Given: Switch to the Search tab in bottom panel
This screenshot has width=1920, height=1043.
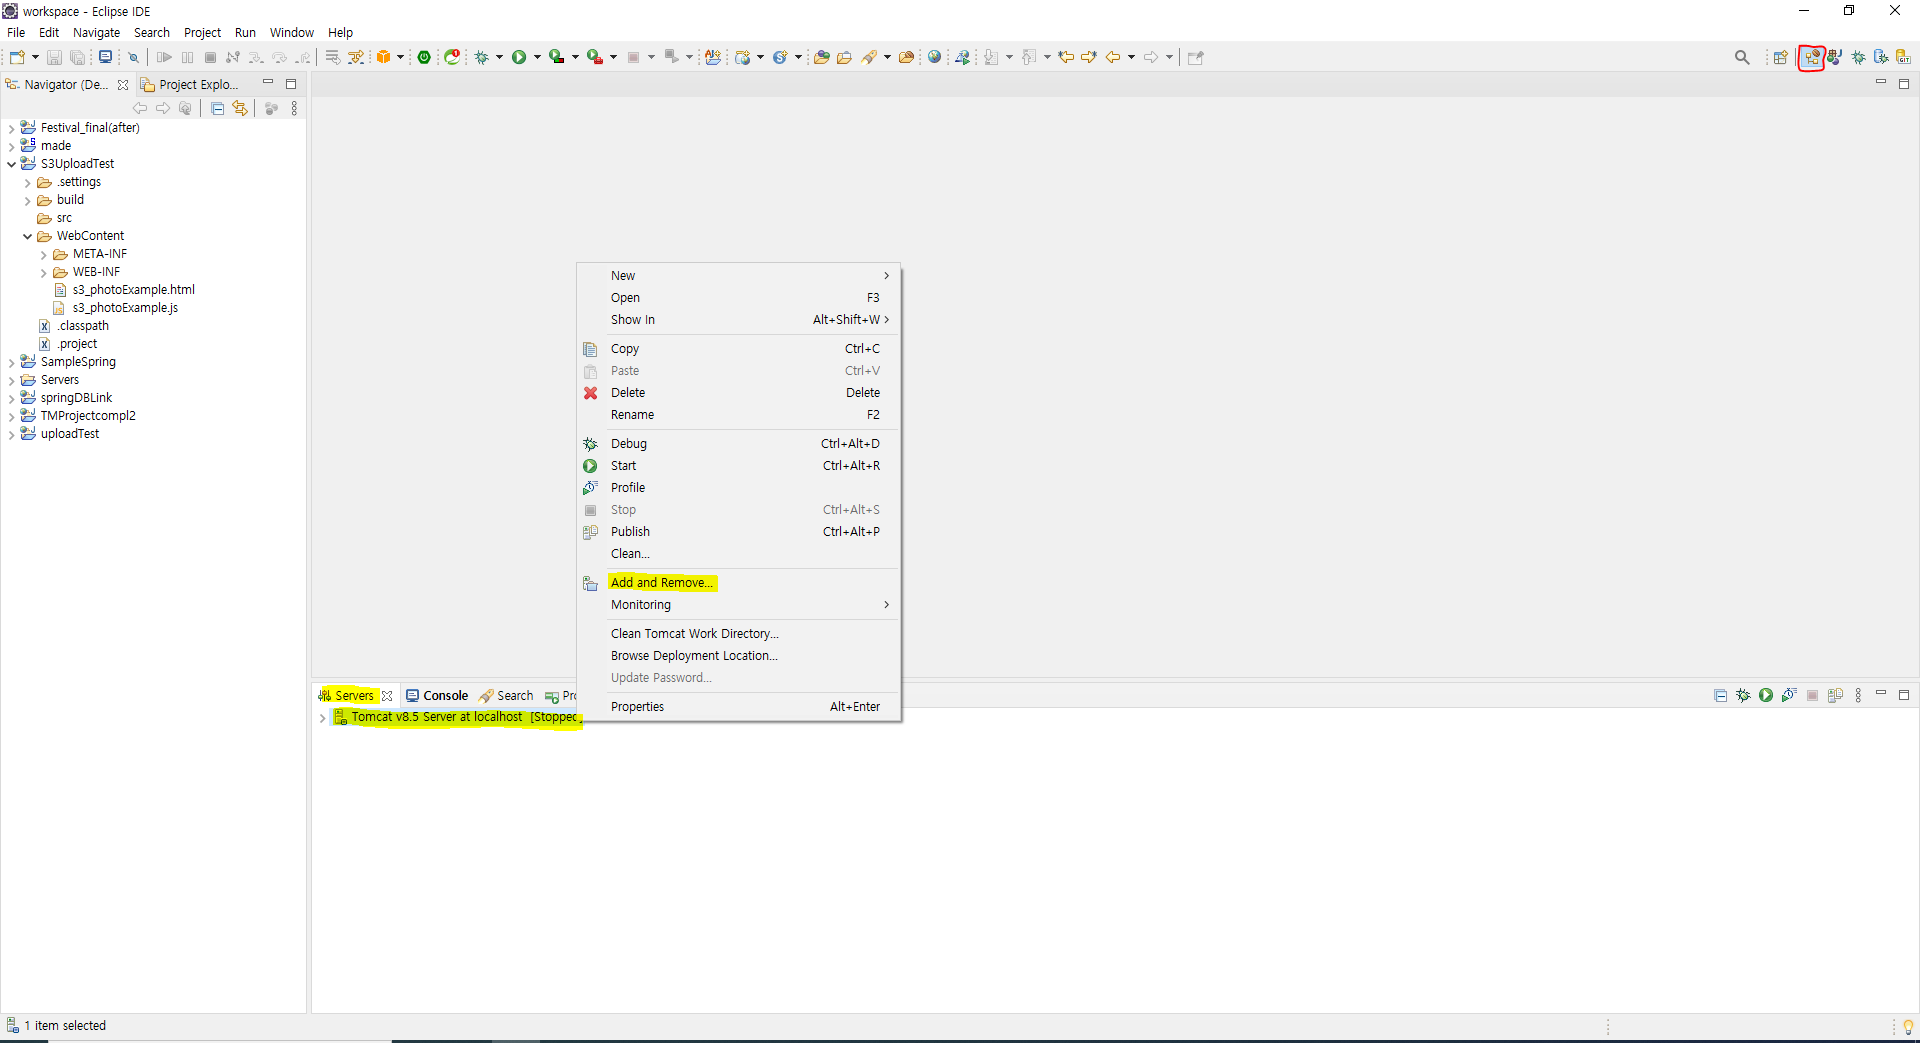Looking at the screenshot, I should tap(506, 695).
